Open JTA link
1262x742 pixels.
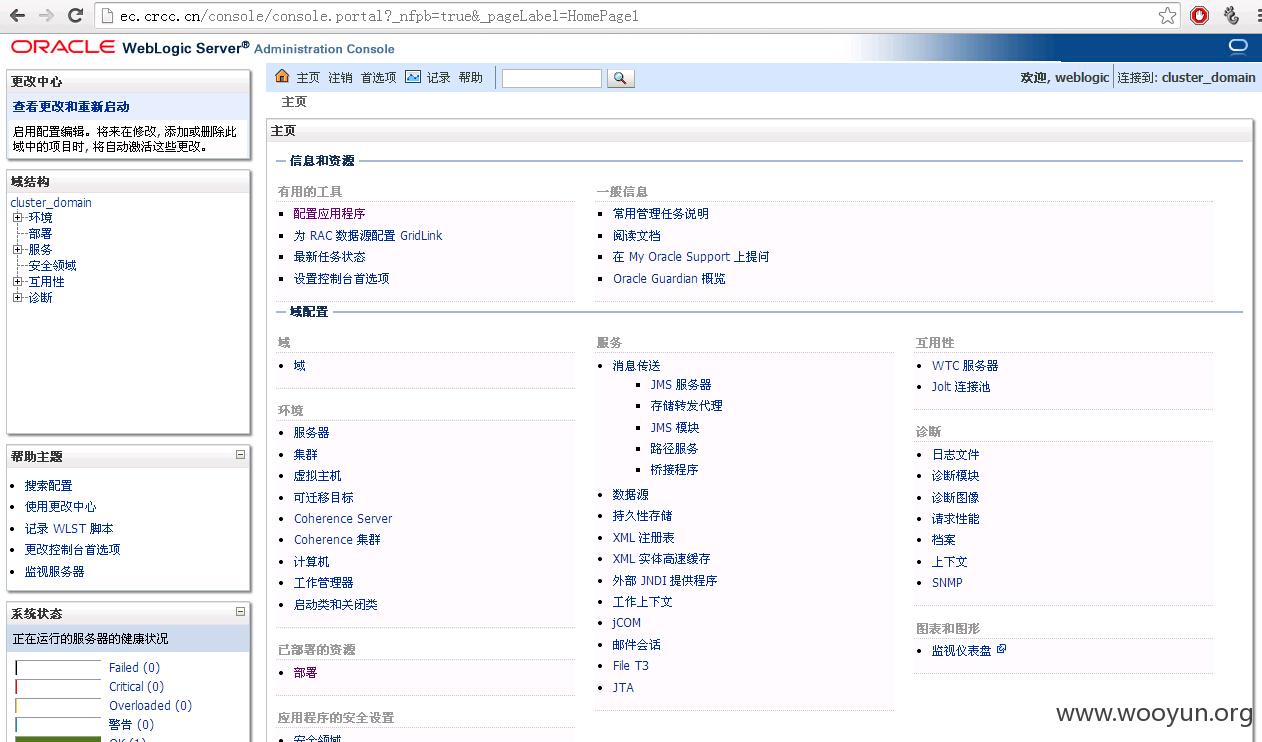click(x=623, y=687)
